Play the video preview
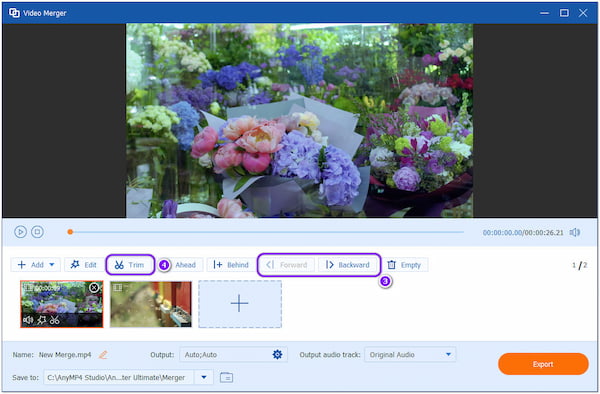The width and height of the screenshot is (600, 394). (x=20, y=232)
